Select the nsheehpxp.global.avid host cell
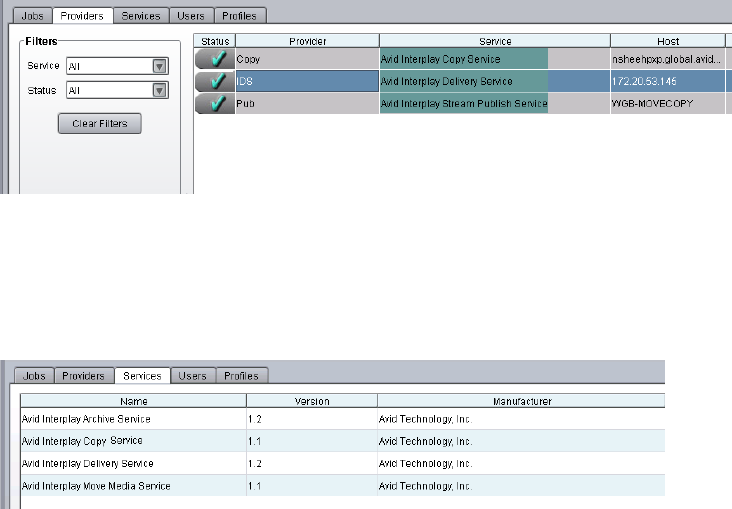The height and width of the screenshot is (509, 732). click(x=668, y=59)
